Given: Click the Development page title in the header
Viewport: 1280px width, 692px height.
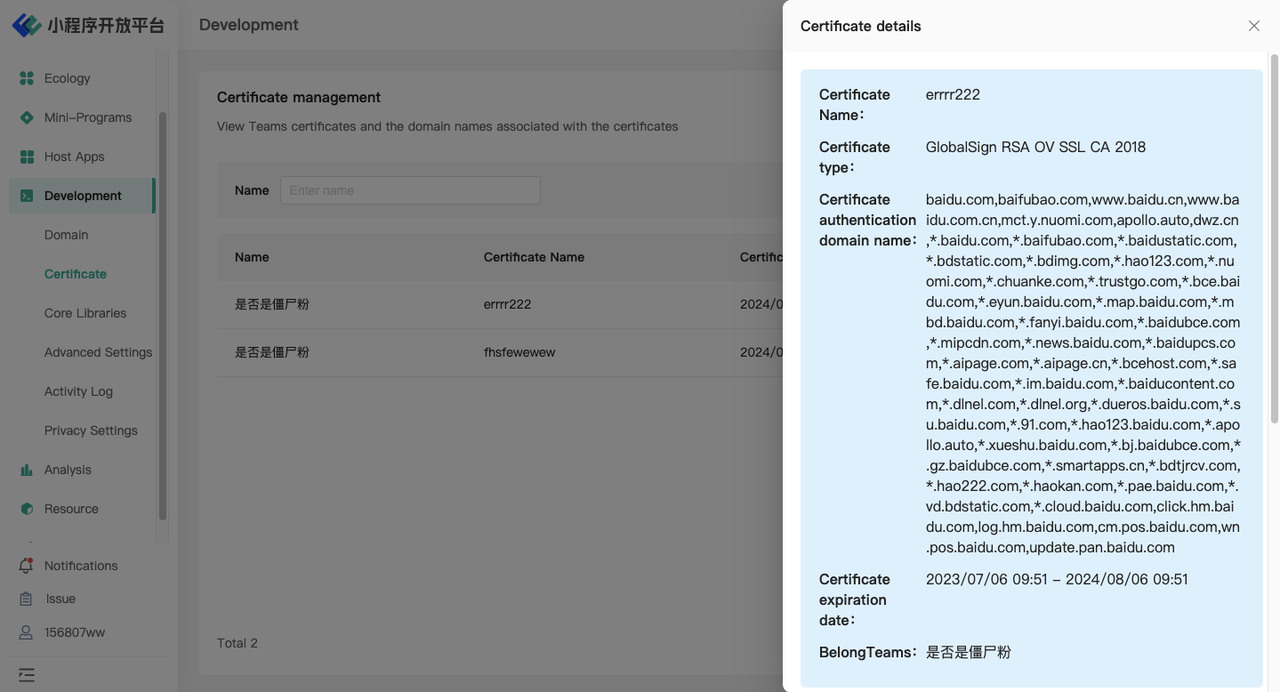Looking at the screenshot, I should [249, 25].
